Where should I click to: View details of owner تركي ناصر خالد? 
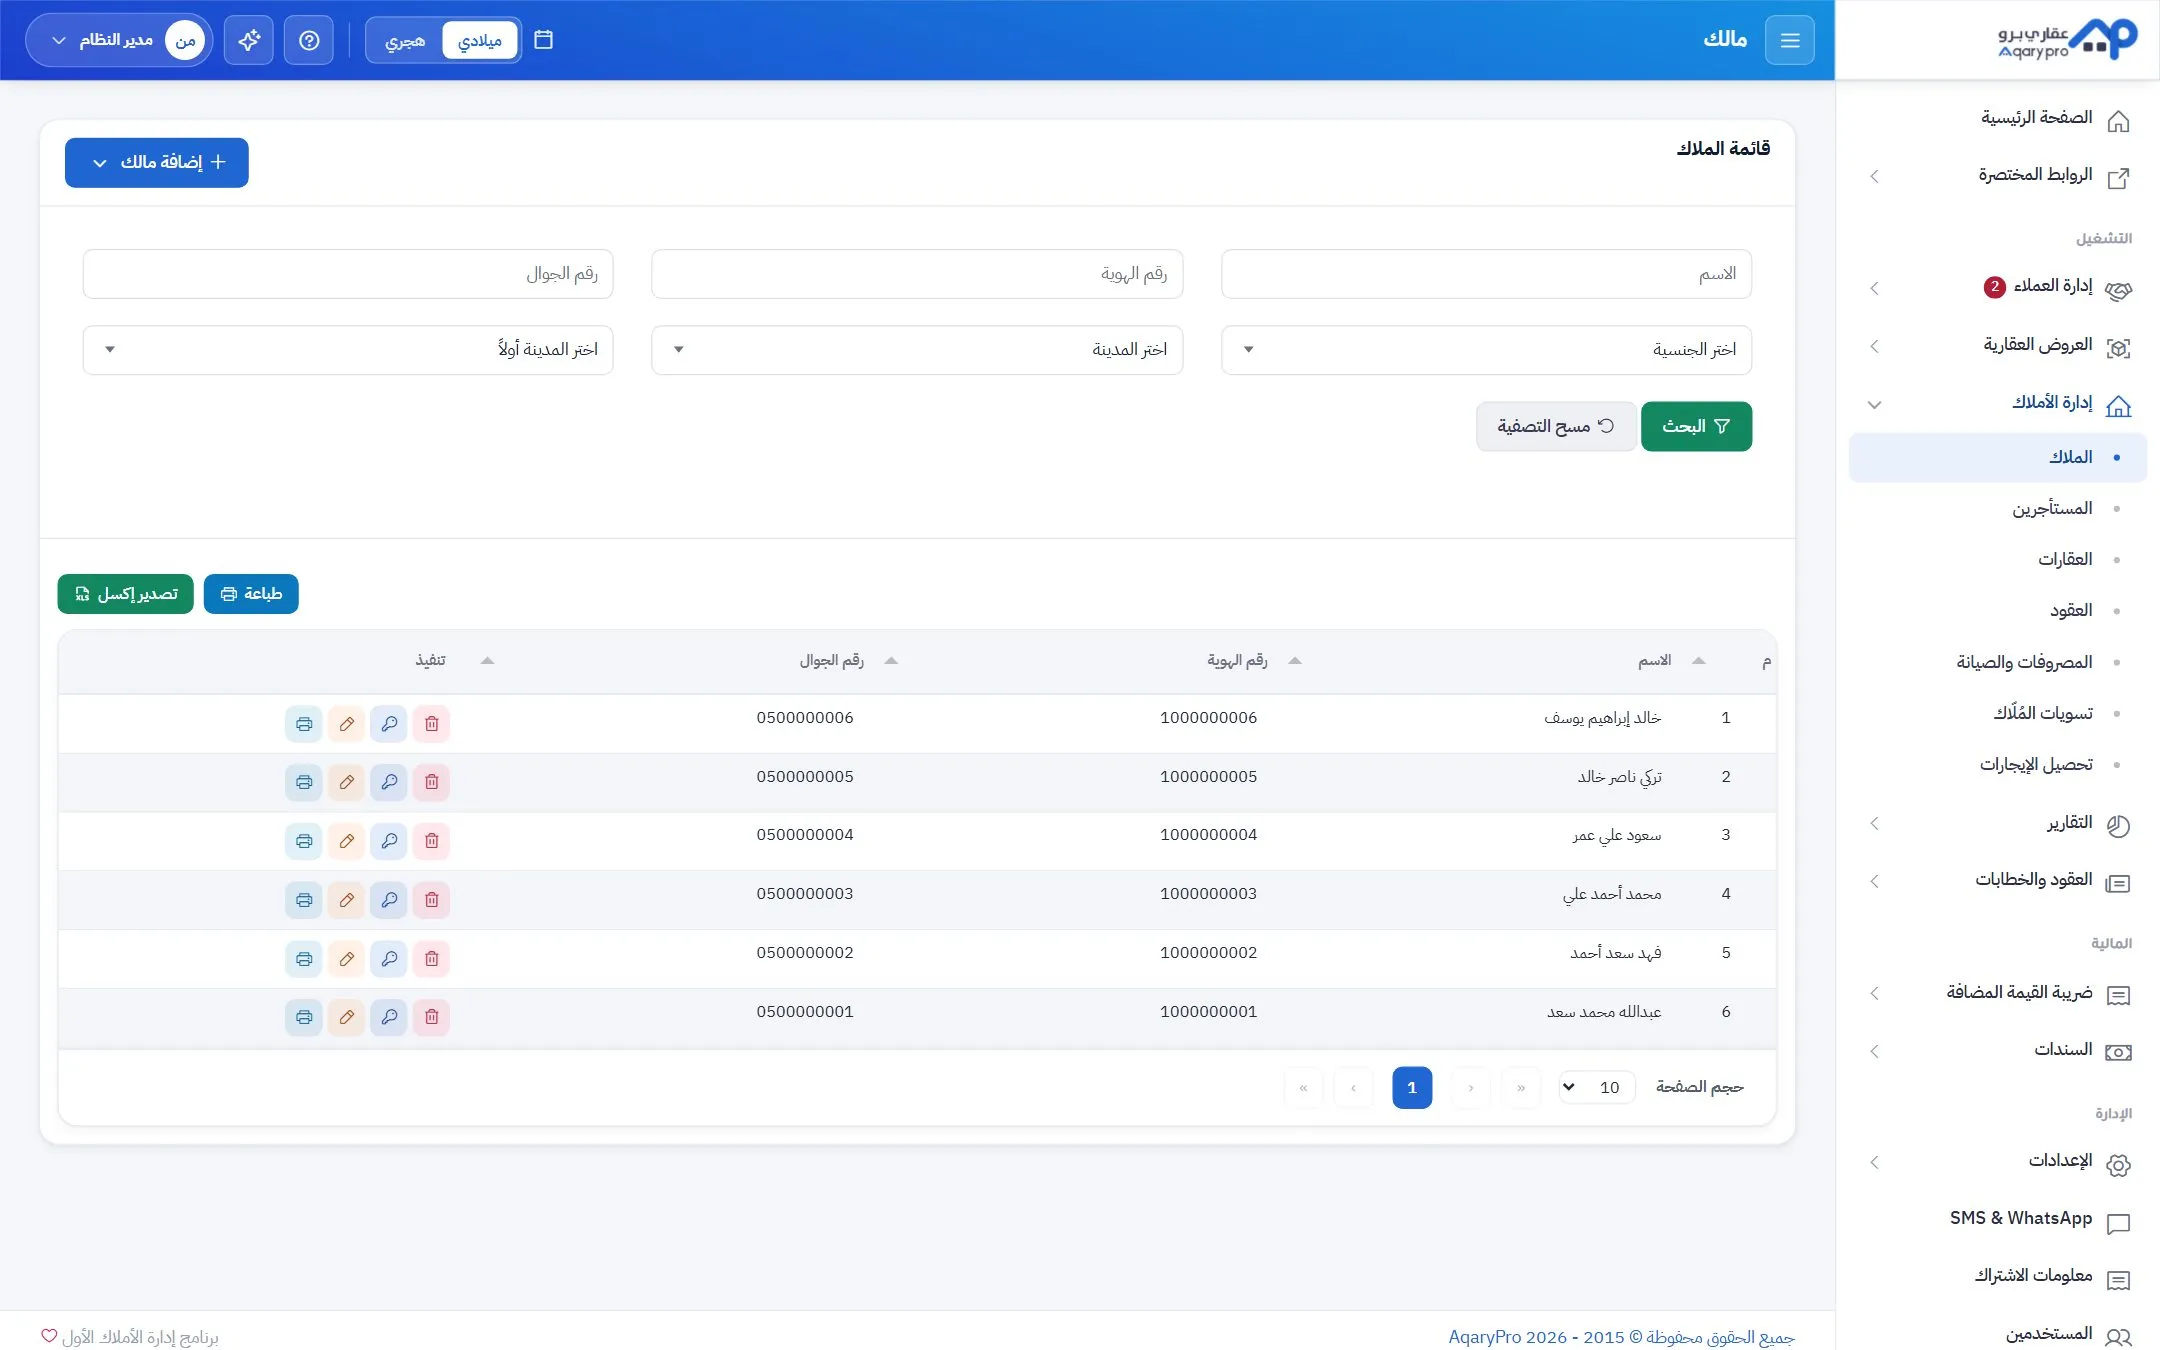pyautogui.click(x=389, y=782)
